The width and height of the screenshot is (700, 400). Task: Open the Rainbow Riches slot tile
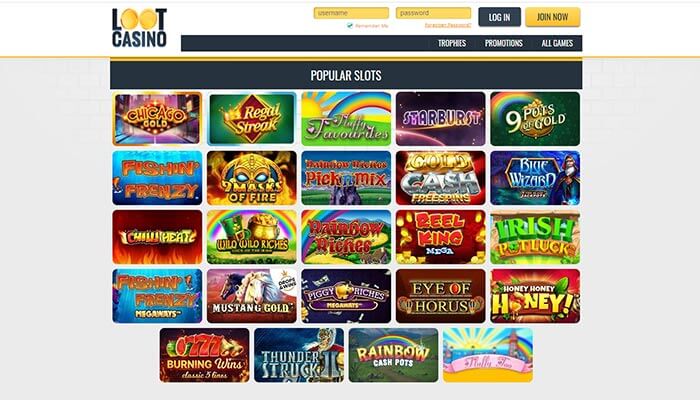[x=346, y=237]
